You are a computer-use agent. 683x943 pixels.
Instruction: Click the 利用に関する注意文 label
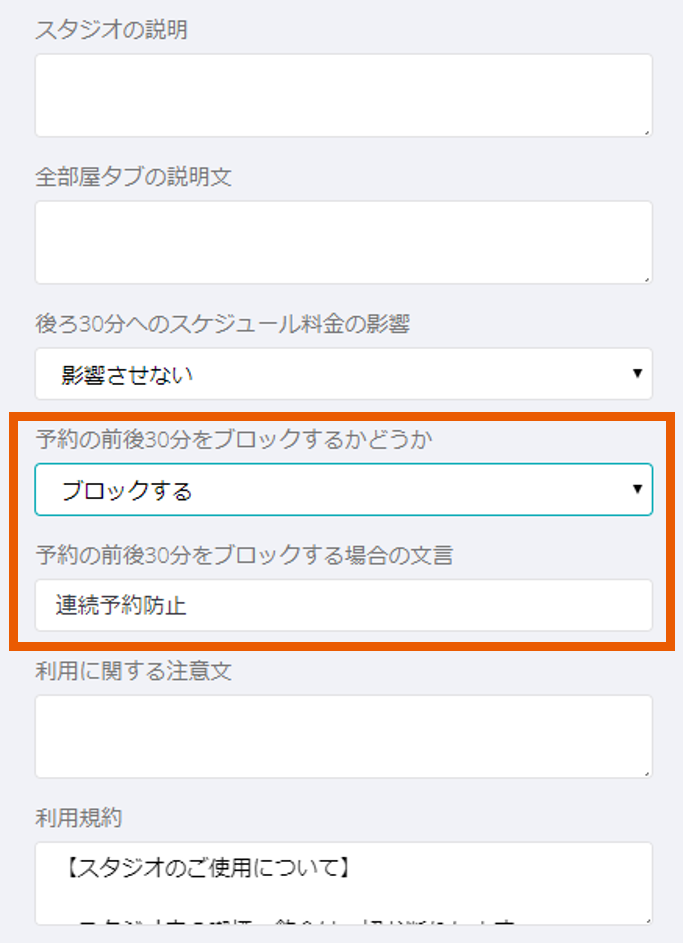tap(133, 671)
